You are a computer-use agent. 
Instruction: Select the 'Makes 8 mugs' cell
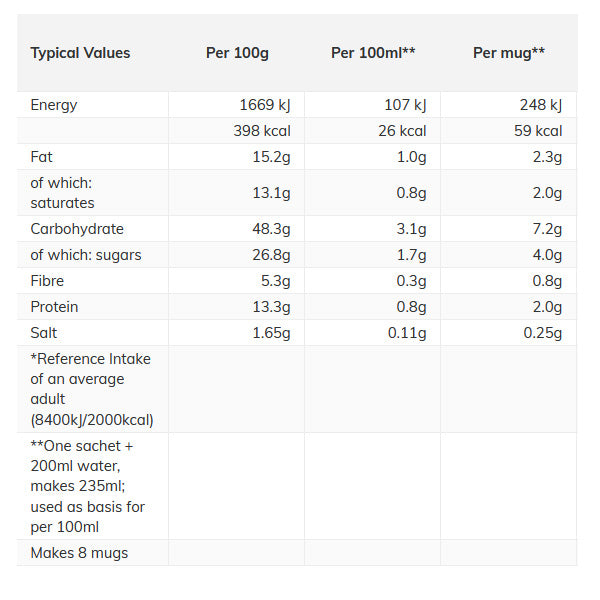[x=79, y=553]
